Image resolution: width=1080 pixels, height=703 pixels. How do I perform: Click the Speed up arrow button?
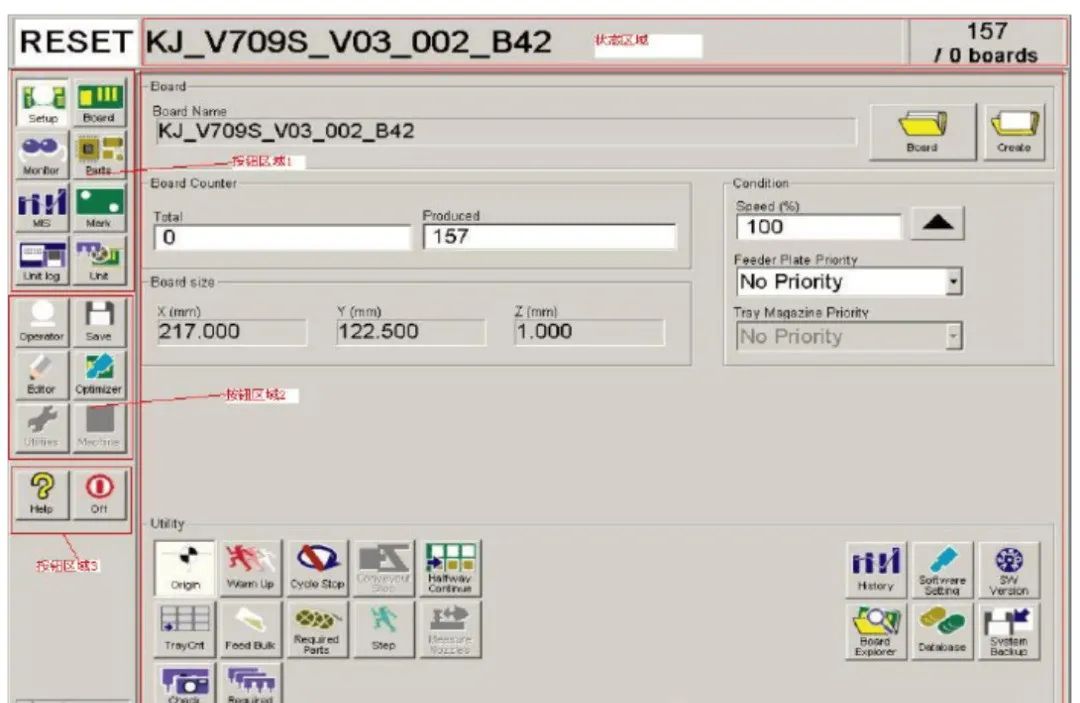coord(937,226)
